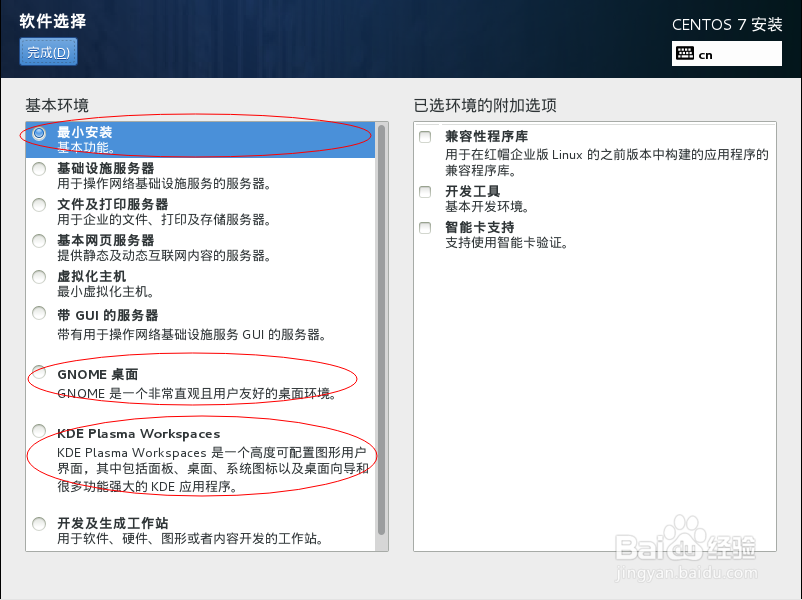Pick the 基本网页服务器 radio button
This screenshot has width=802, height=600.
39,241
